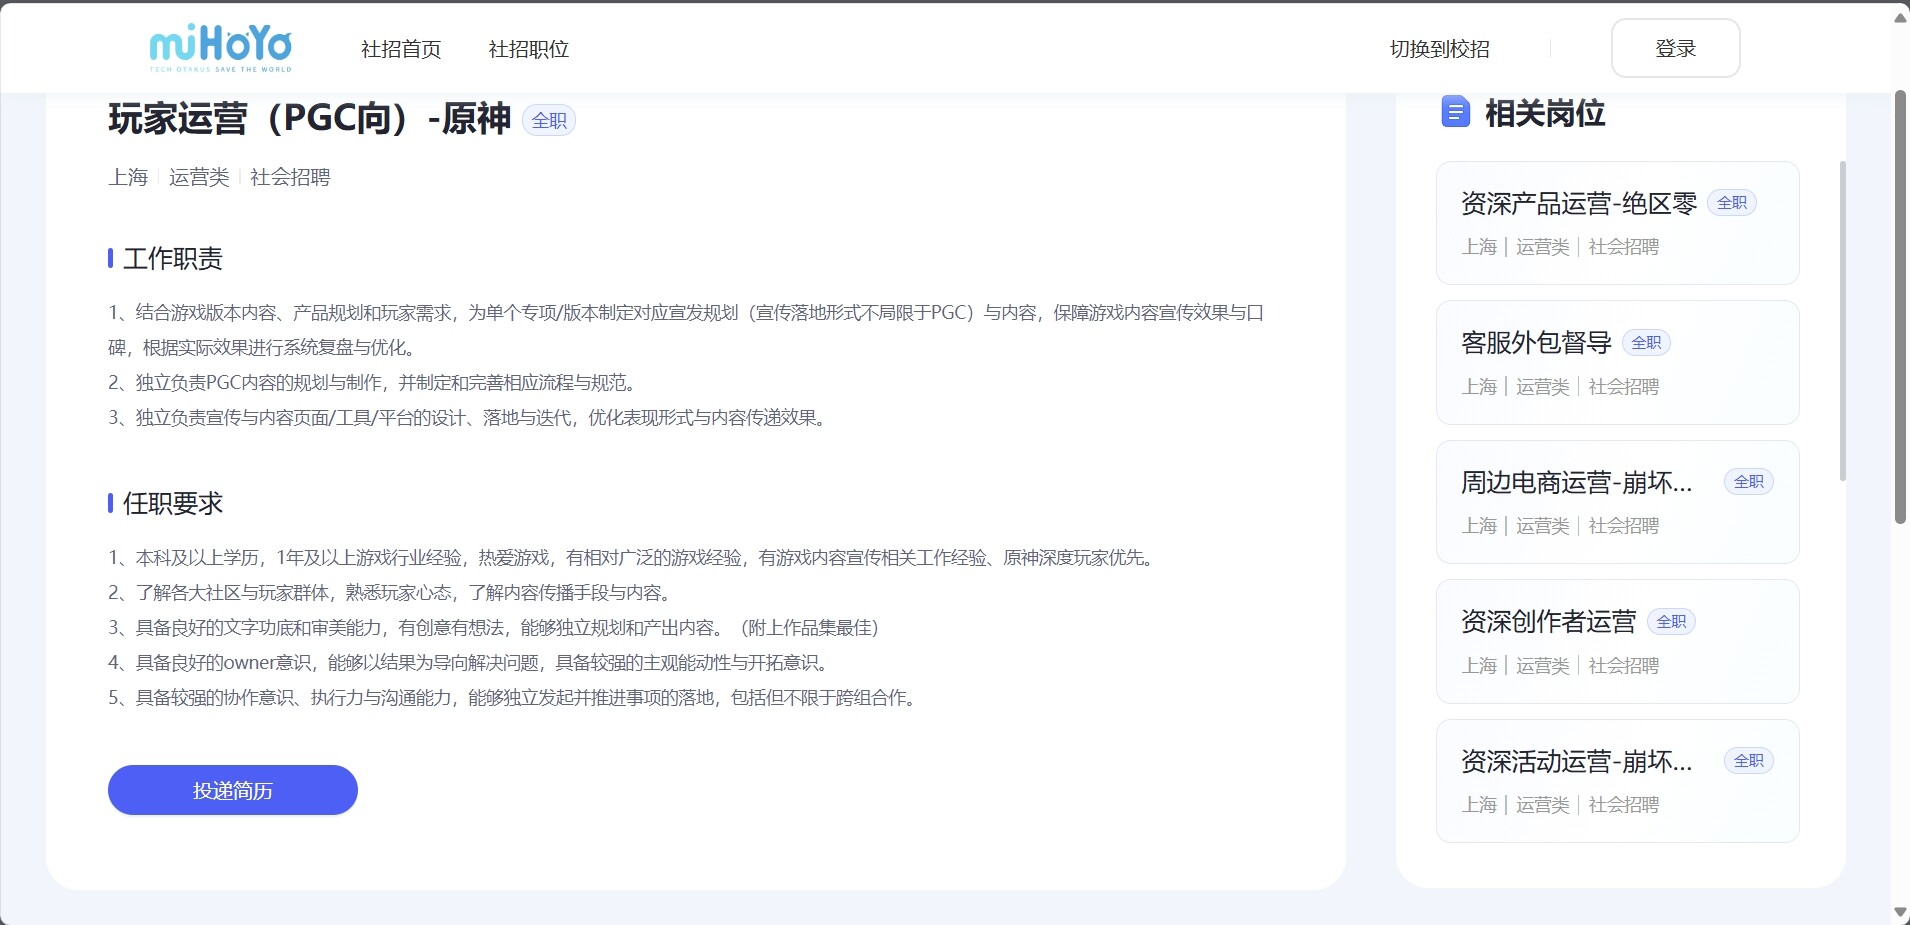
Task: Open 社招首页 navigation tab
Action: pos(401,49)
